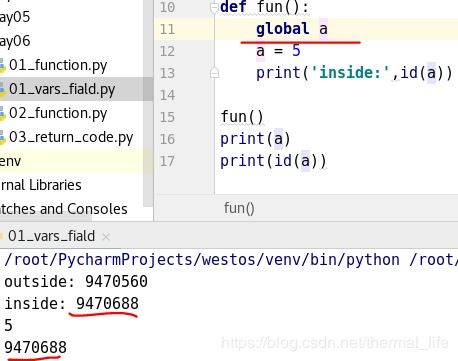Click project panel vertical scrollbar
The width and height of the screenshot is (458, 361).
148,103
